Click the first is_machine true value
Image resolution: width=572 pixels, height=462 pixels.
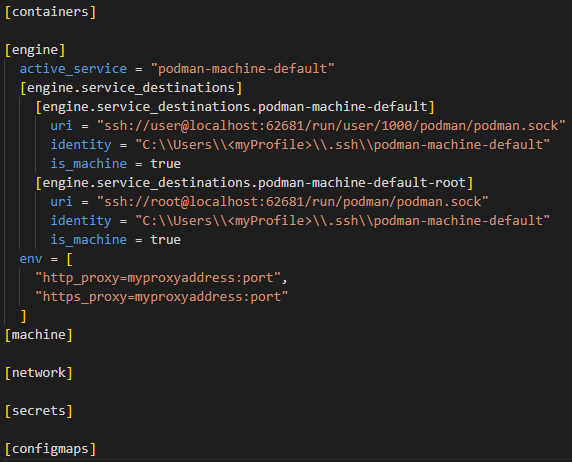pyautogui.click(x=166, y=163)
